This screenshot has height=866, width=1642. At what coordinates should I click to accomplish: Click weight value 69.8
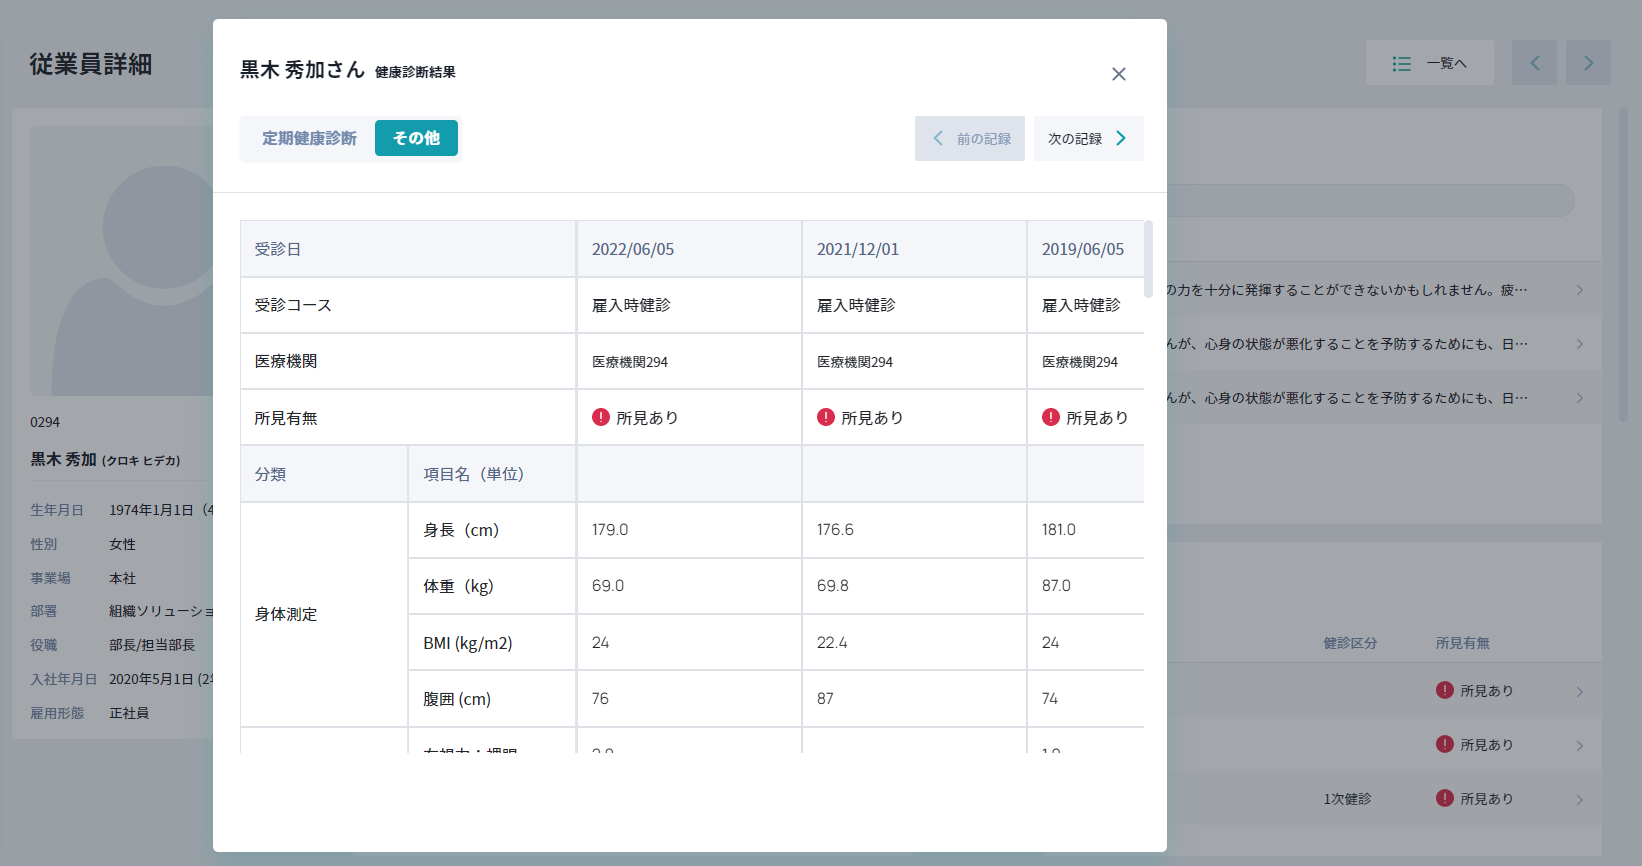(833, 586)
